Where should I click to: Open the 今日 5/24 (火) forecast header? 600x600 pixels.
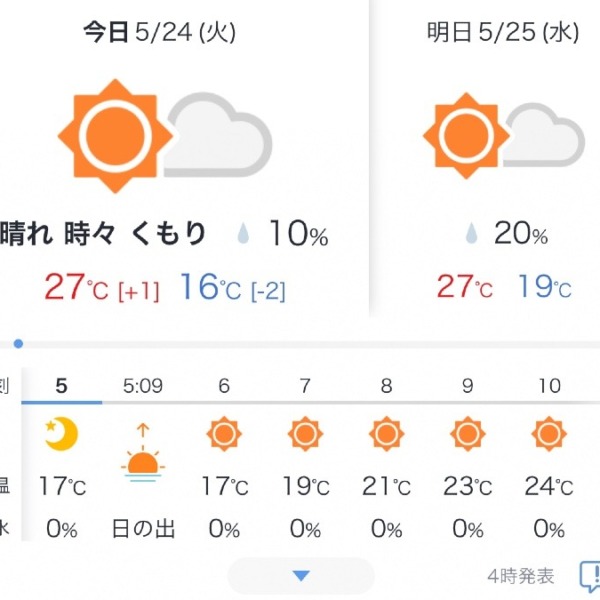160,33
